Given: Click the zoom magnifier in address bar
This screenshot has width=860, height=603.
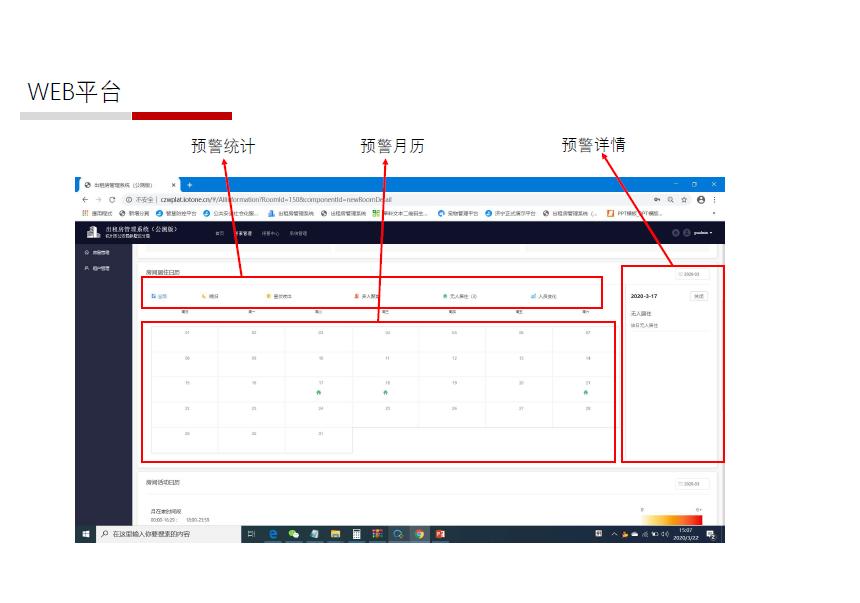Looking at the screenshot, I should coord(670,200).
